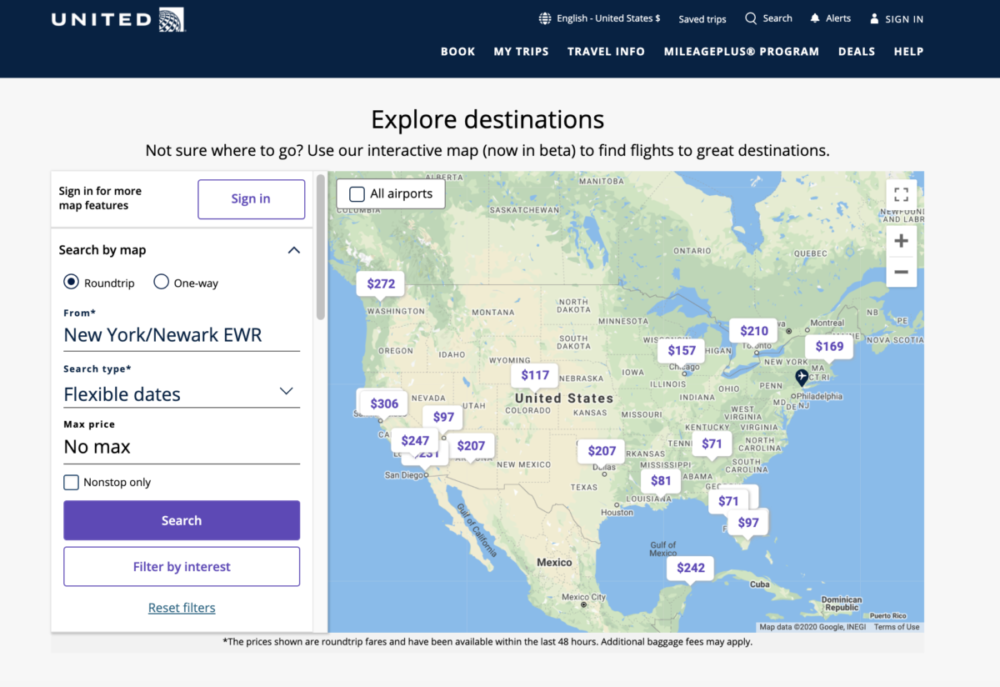
Task: Expand the map to fullscreen view
Action: point(901,194)
